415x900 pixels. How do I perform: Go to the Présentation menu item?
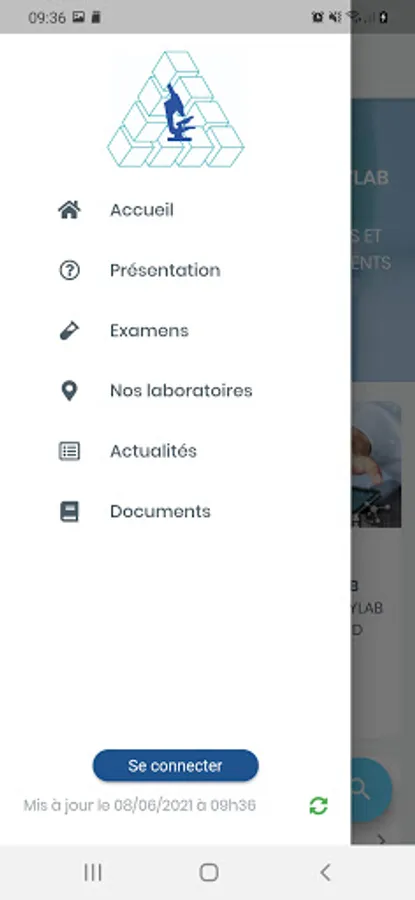coord(175,270)
